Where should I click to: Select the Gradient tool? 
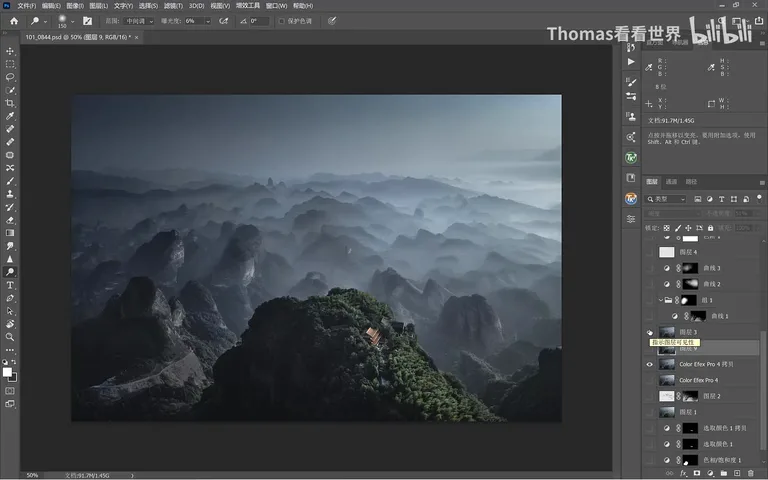pos(10,233)
